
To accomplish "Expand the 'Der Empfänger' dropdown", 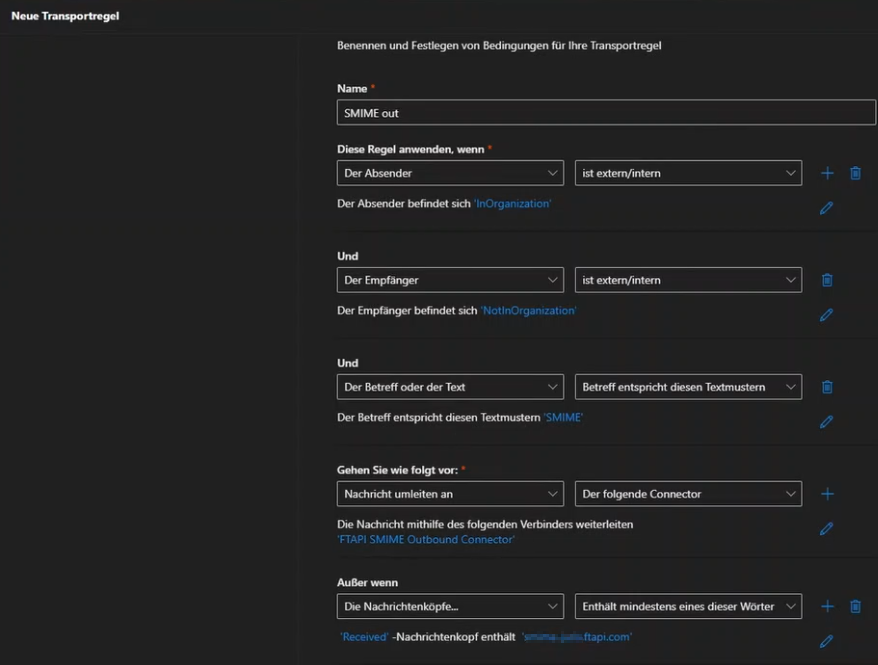I will pyautogui.click(x=450, y=280).
